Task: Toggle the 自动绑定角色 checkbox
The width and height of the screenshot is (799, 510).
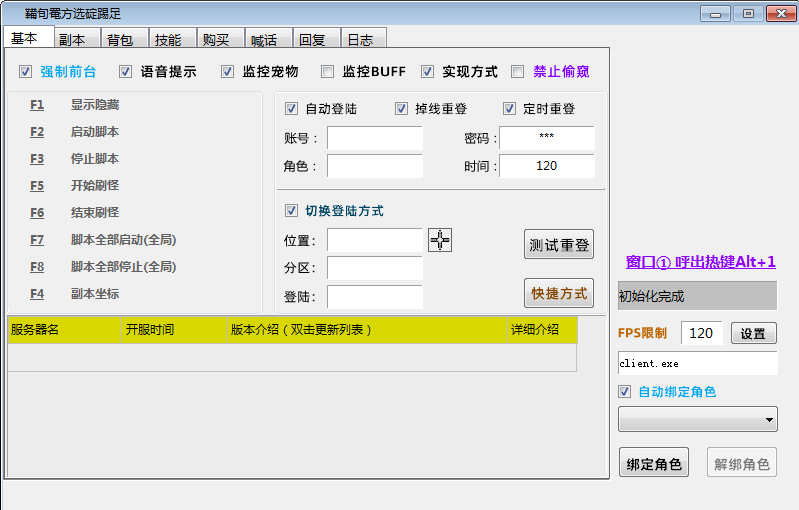Action: (626, 392)
